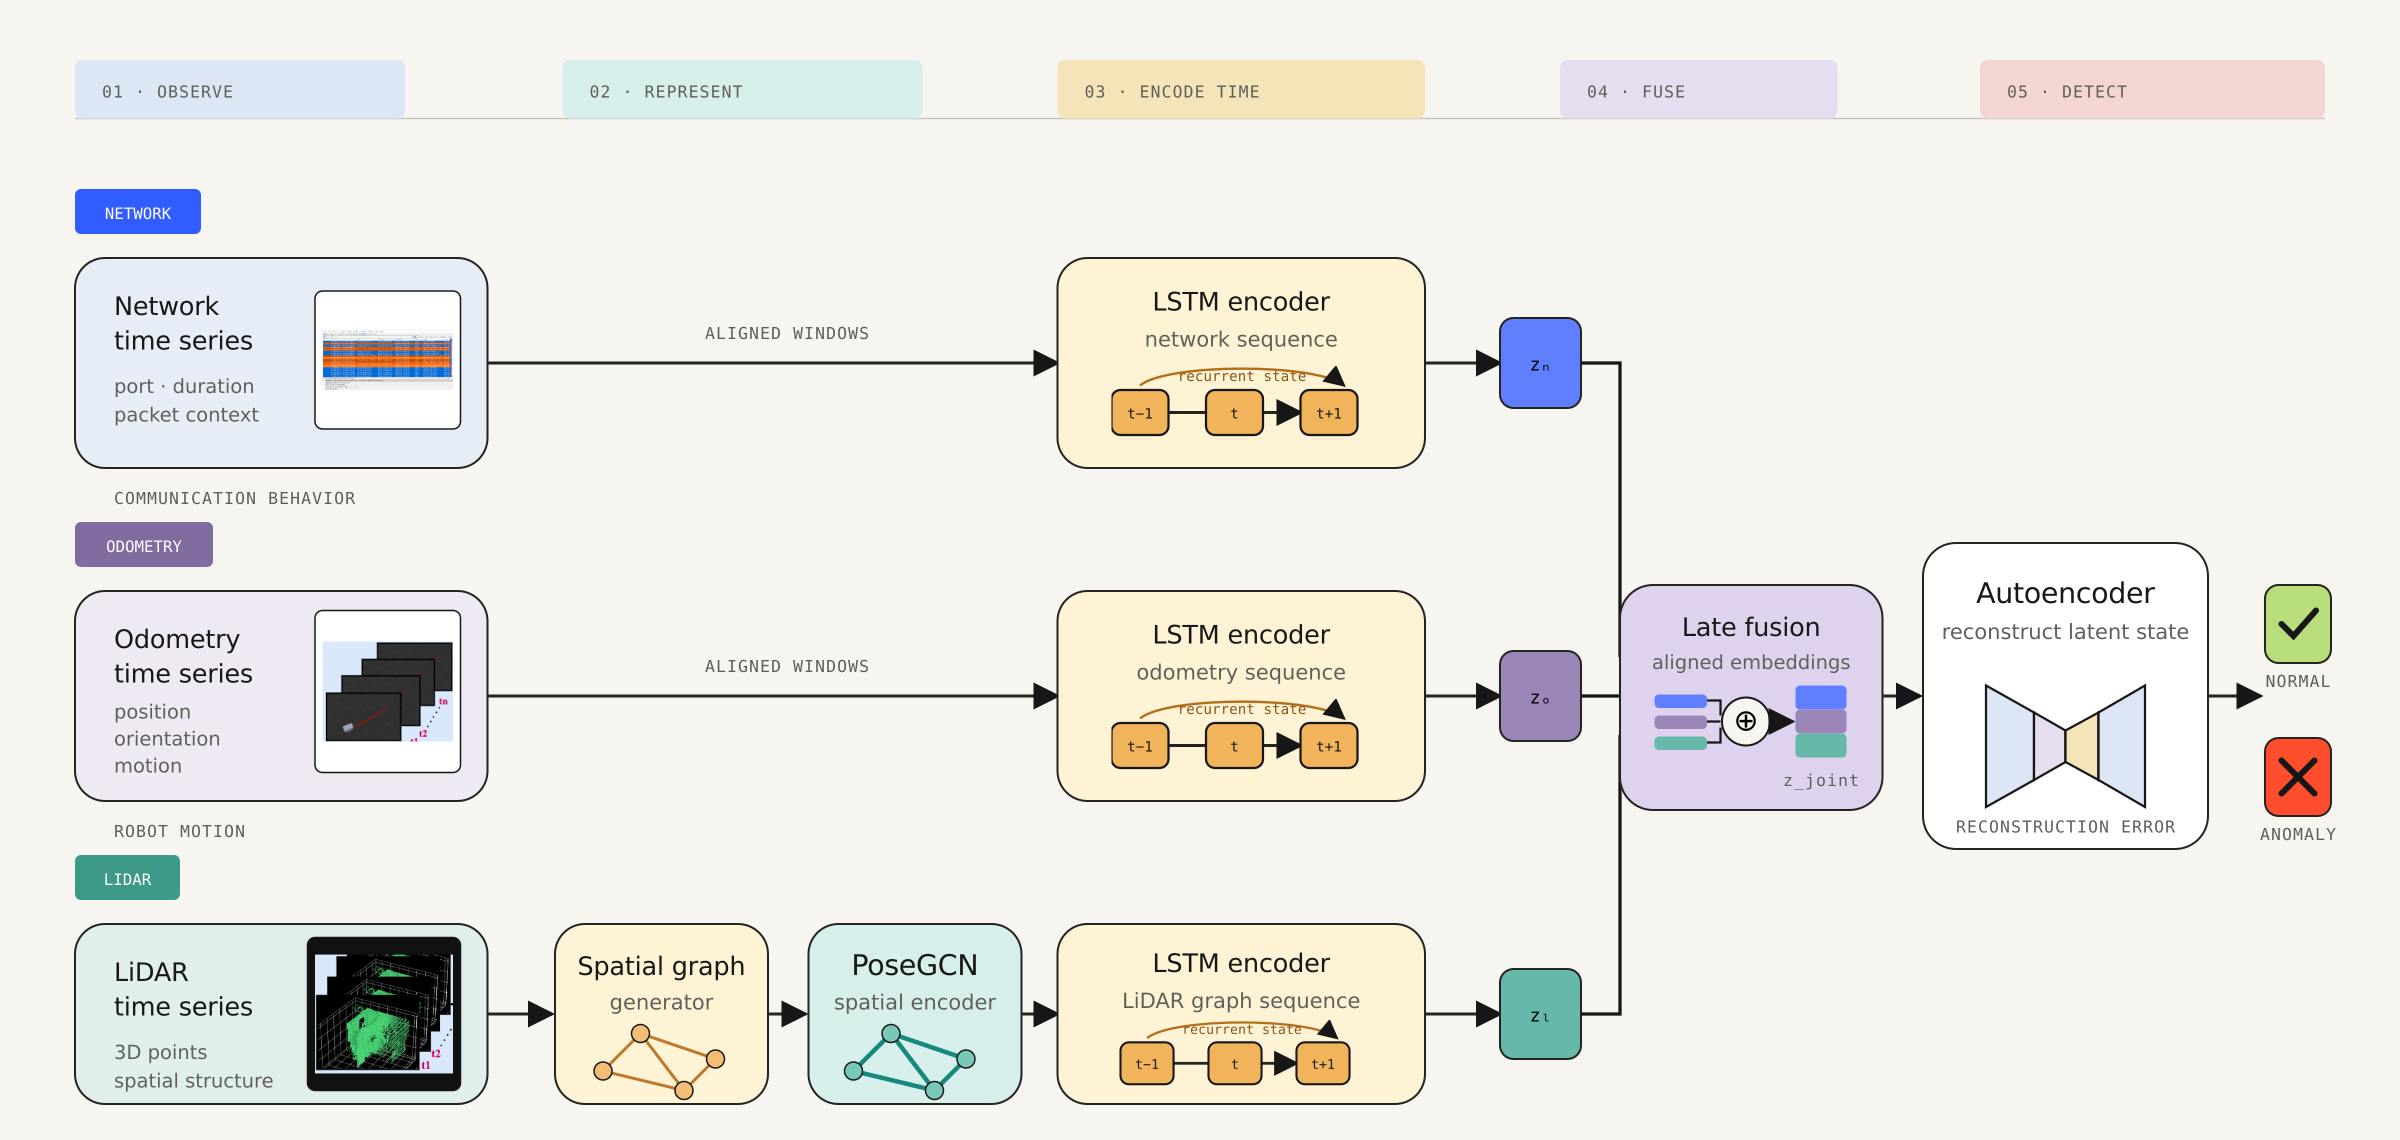
Task: Click the '3D points' text
Action: pyautogui.click(x=161, y=1052)
